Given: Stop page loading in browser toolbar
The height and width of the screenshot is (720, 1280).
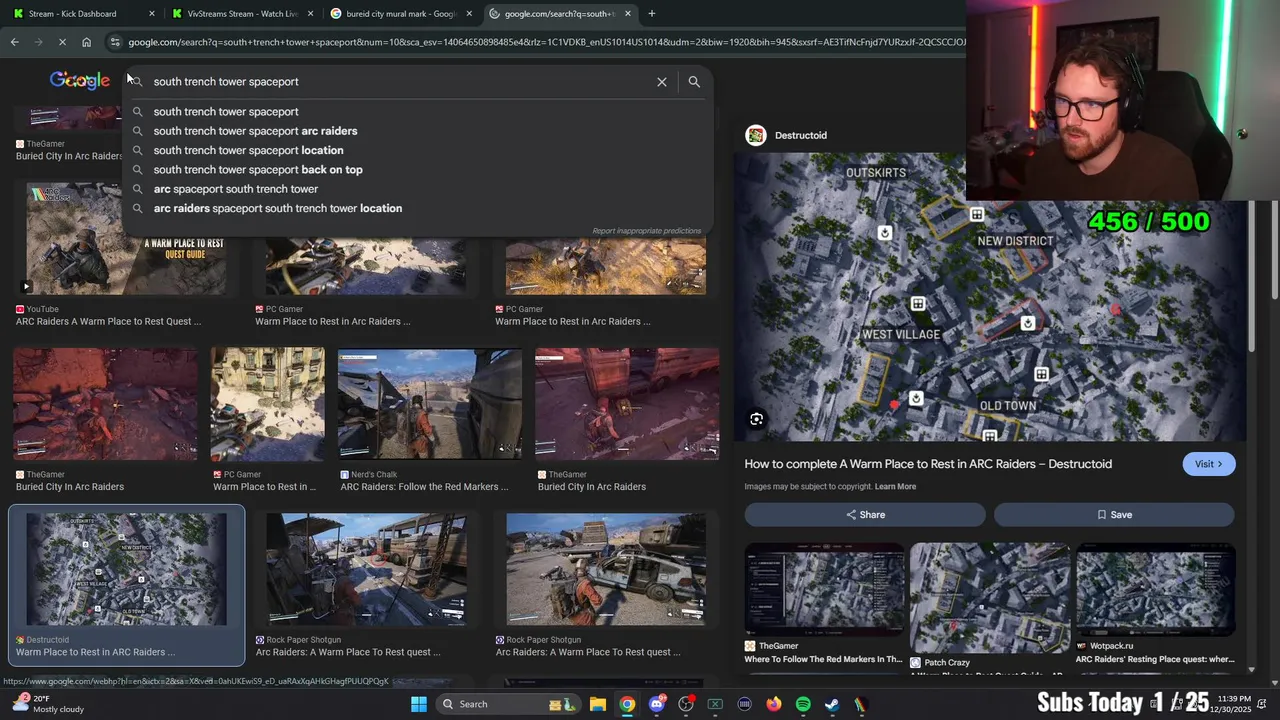Looking at the screenshot, I should coord(62,42).
